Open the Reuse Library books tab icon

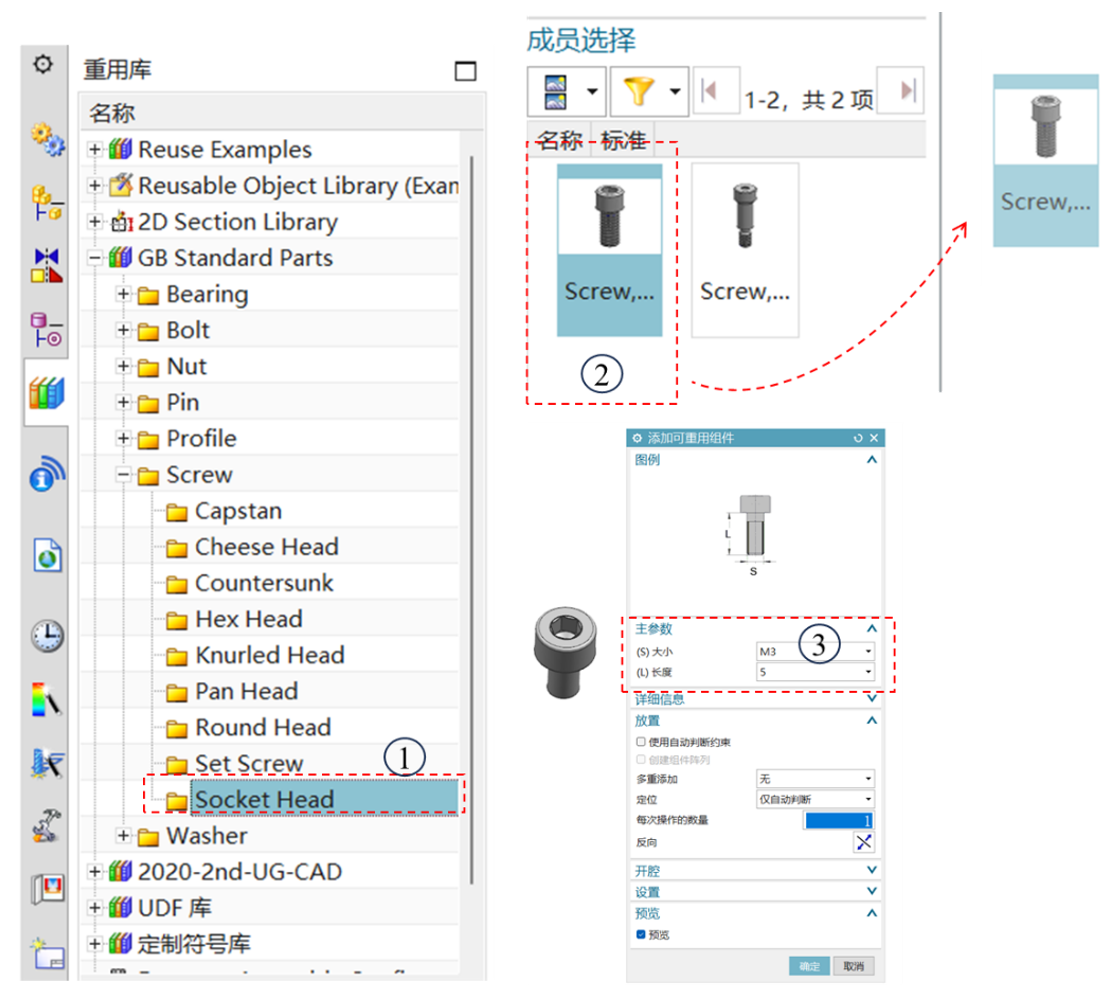coord(46,393)
